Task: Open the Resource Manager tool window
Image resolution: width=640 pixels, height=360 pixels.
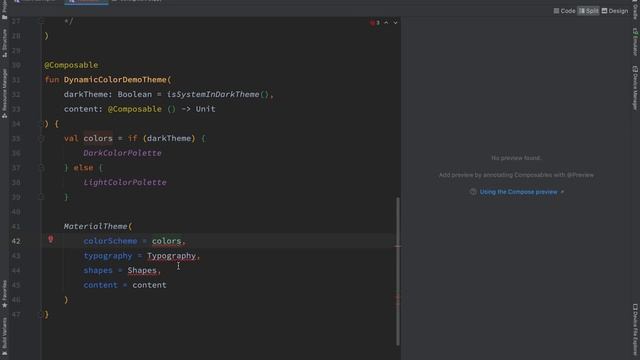Action: 4,93
